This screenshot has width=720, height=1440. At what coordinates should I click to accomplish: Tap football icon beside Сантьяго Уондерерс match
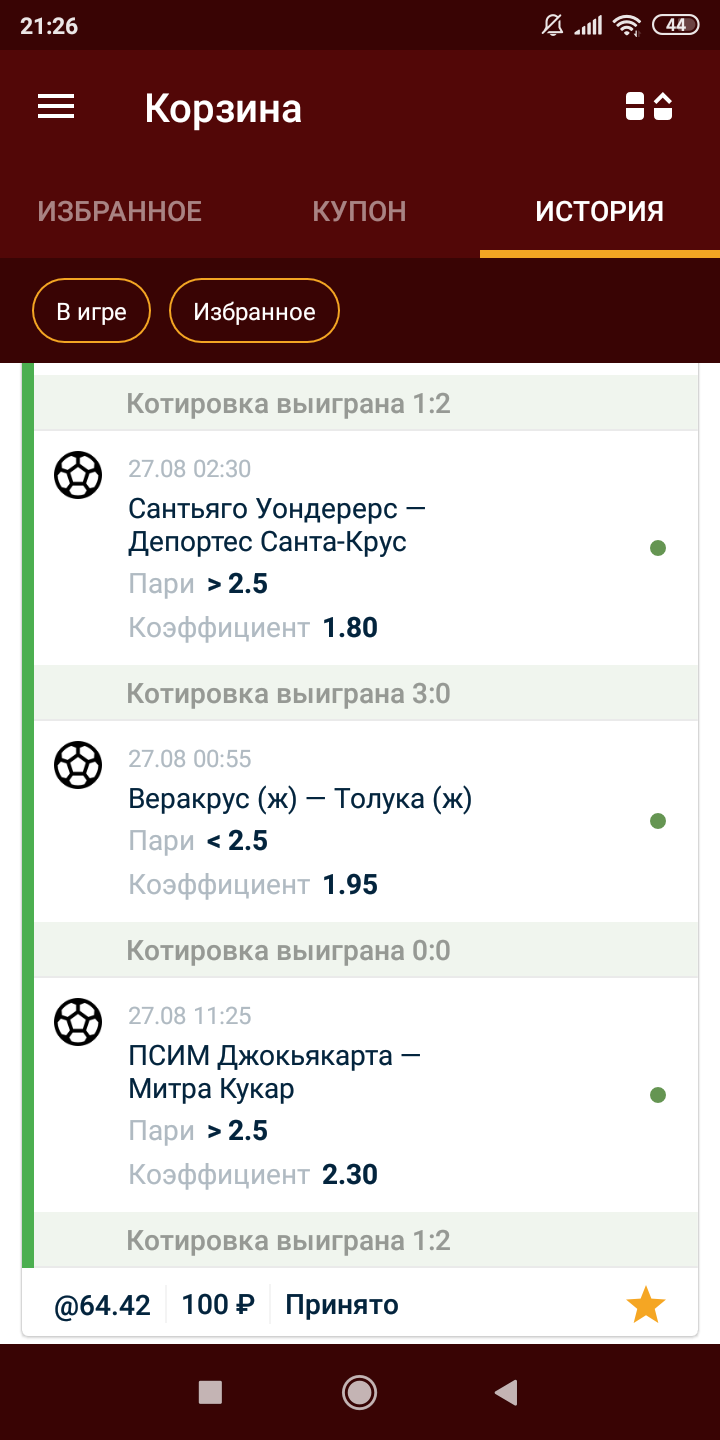coord(78,475)
